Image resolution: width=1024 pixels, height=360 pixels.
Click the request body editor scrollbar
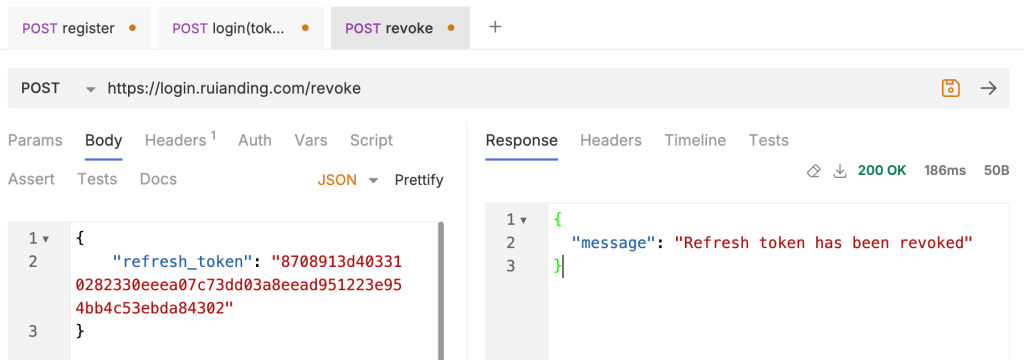coord(441,291)
